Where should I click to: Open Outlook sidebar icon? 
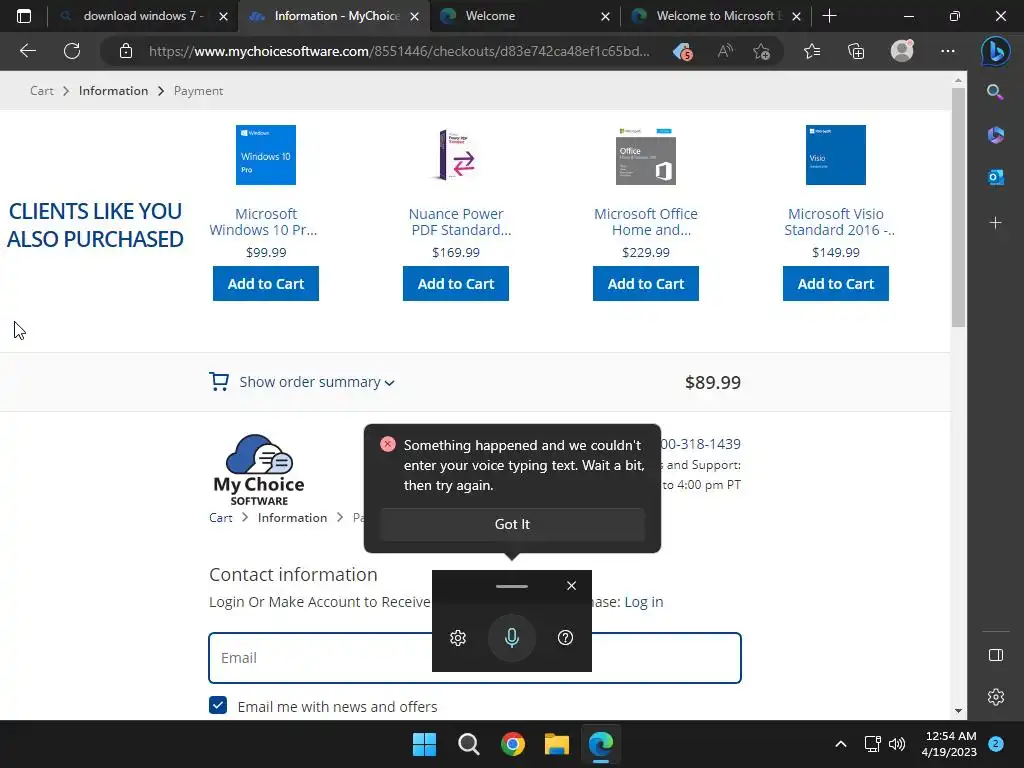[995, 177]
